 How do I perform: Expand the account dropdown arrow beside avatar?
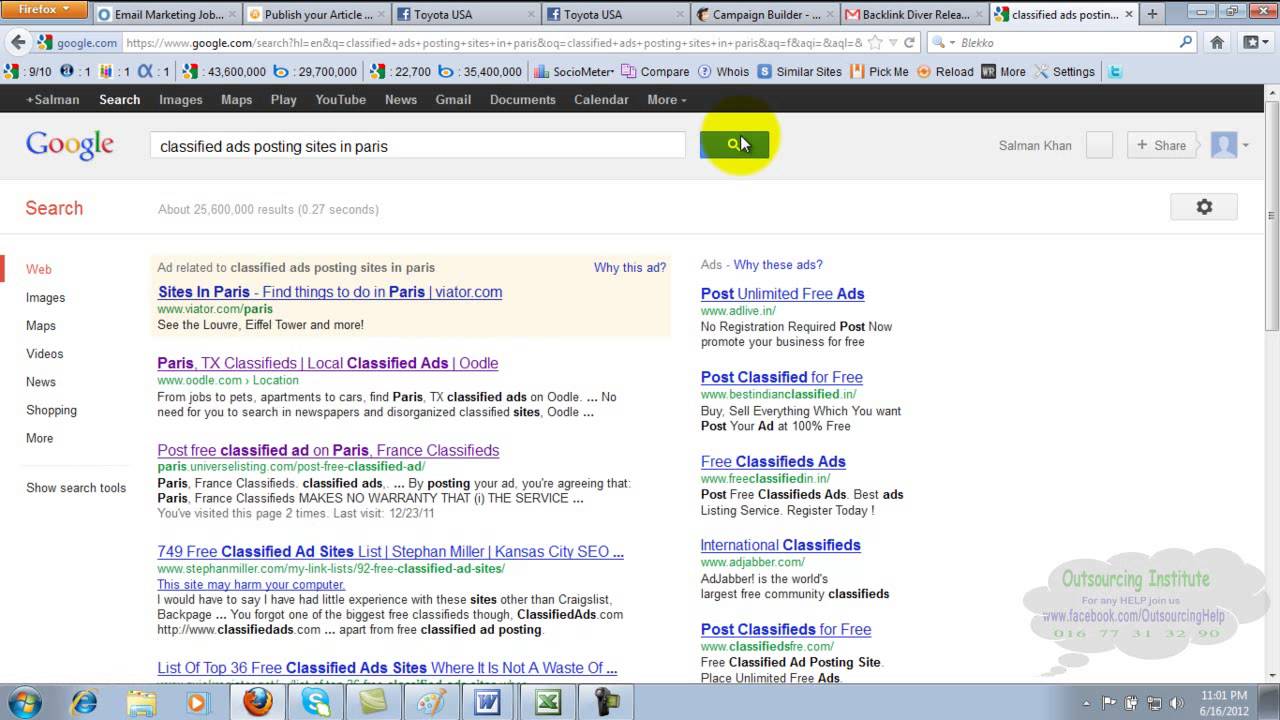pos(1245,146)
